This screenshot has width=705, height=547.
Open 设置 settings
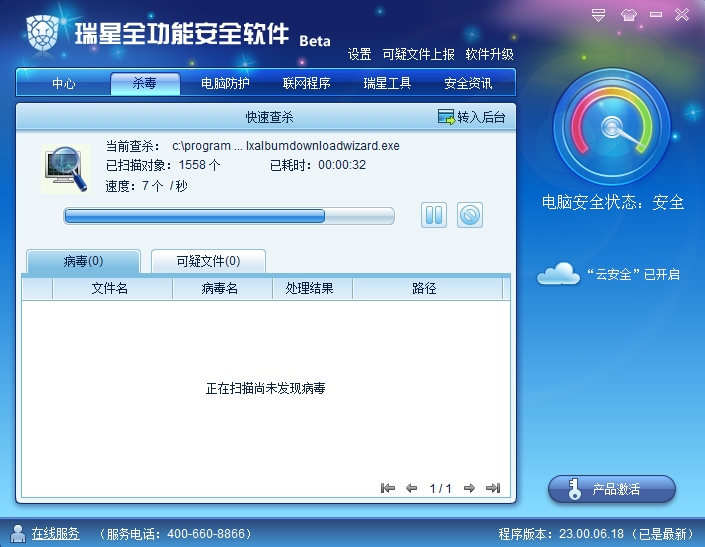tap(359, 54)
